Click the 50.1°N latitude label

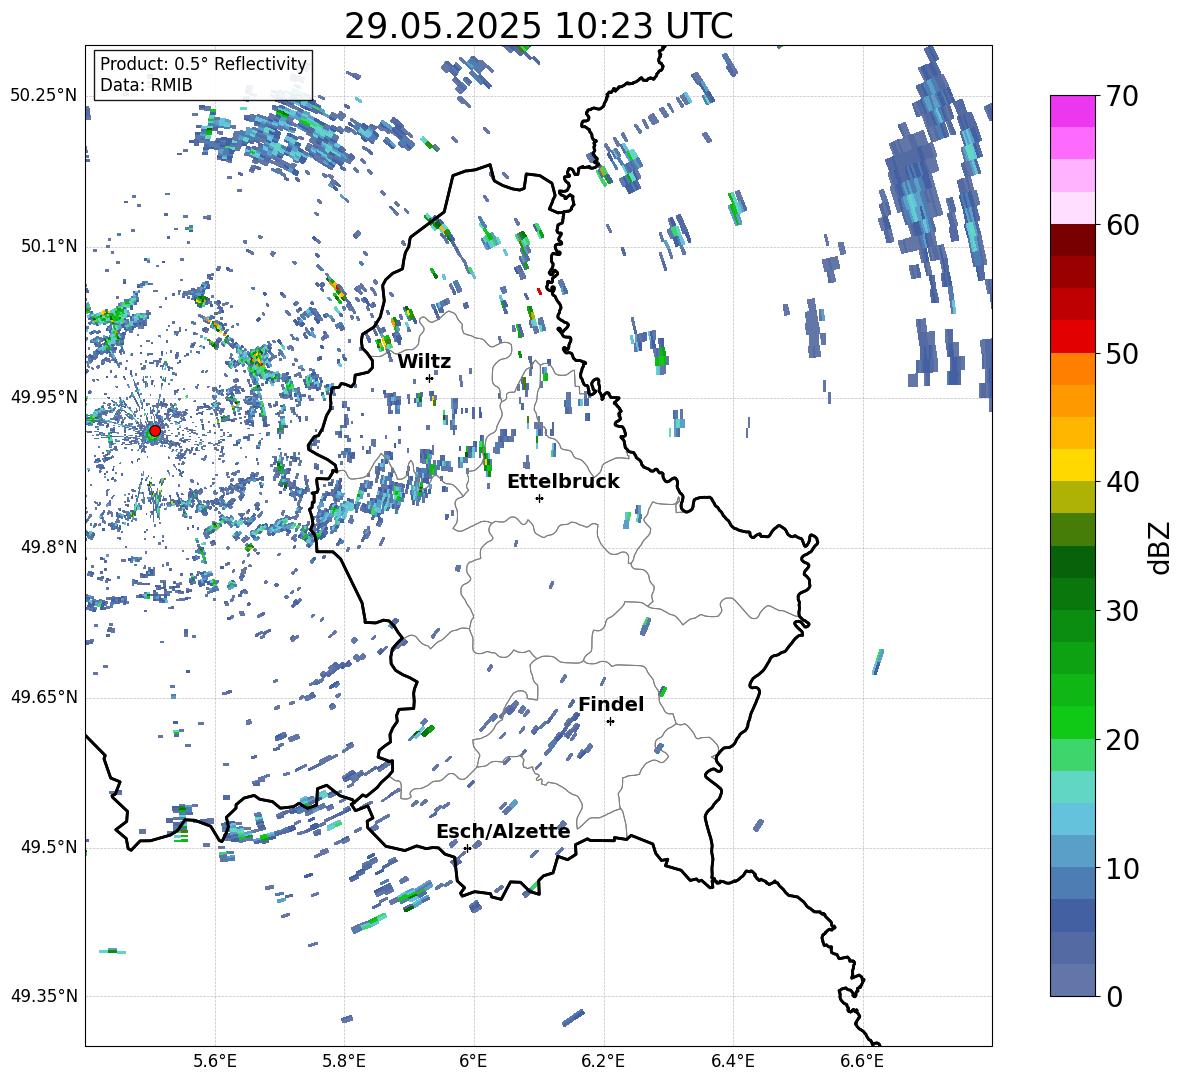click(x=48, y=246)
